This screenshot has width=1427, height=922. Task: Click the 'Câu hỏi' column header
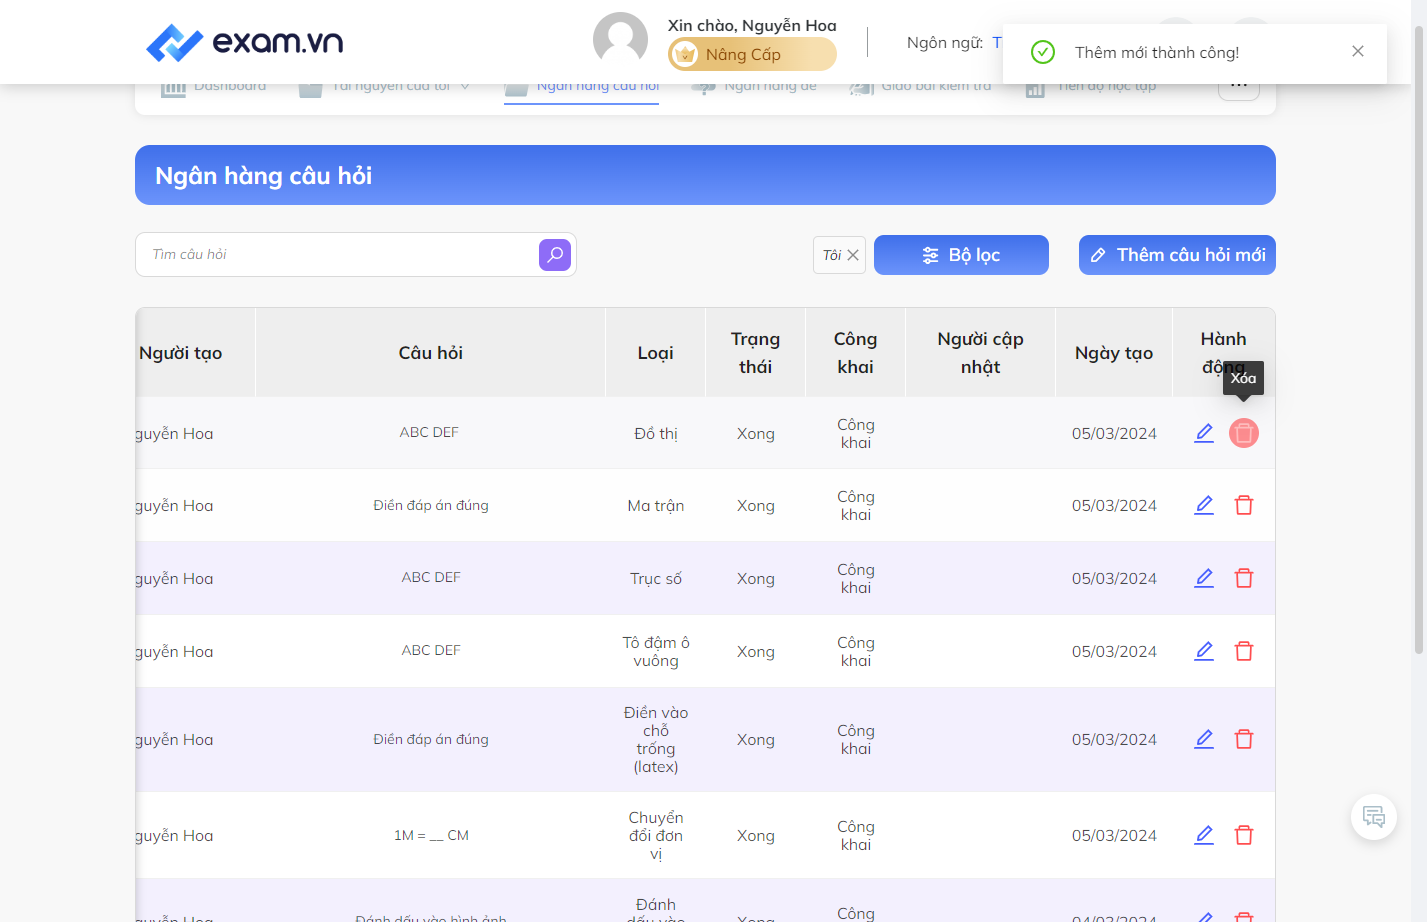pos(431,353)
